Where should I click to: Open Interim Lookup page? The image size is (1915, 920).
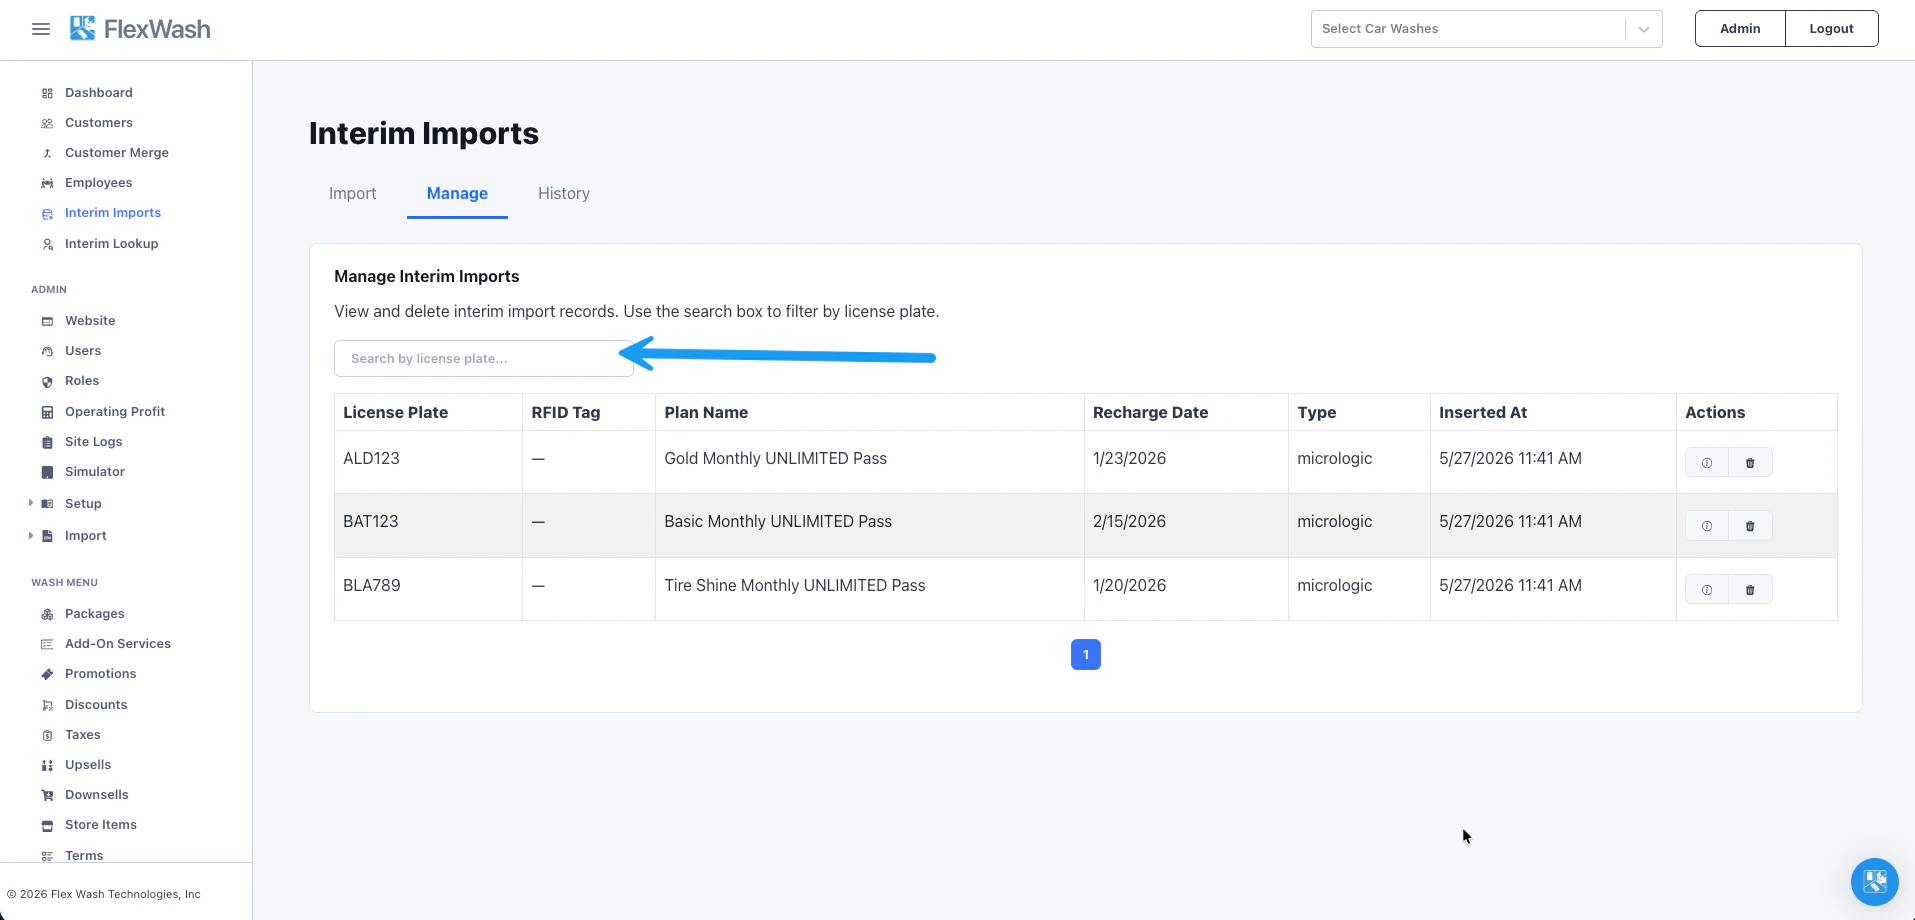click(x=112, y=244)
